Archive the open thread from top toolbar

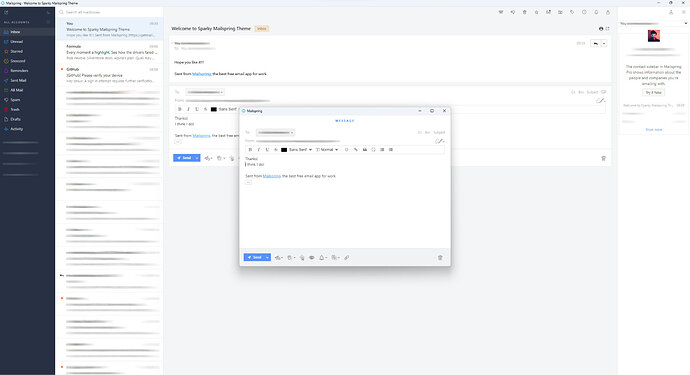501,12
